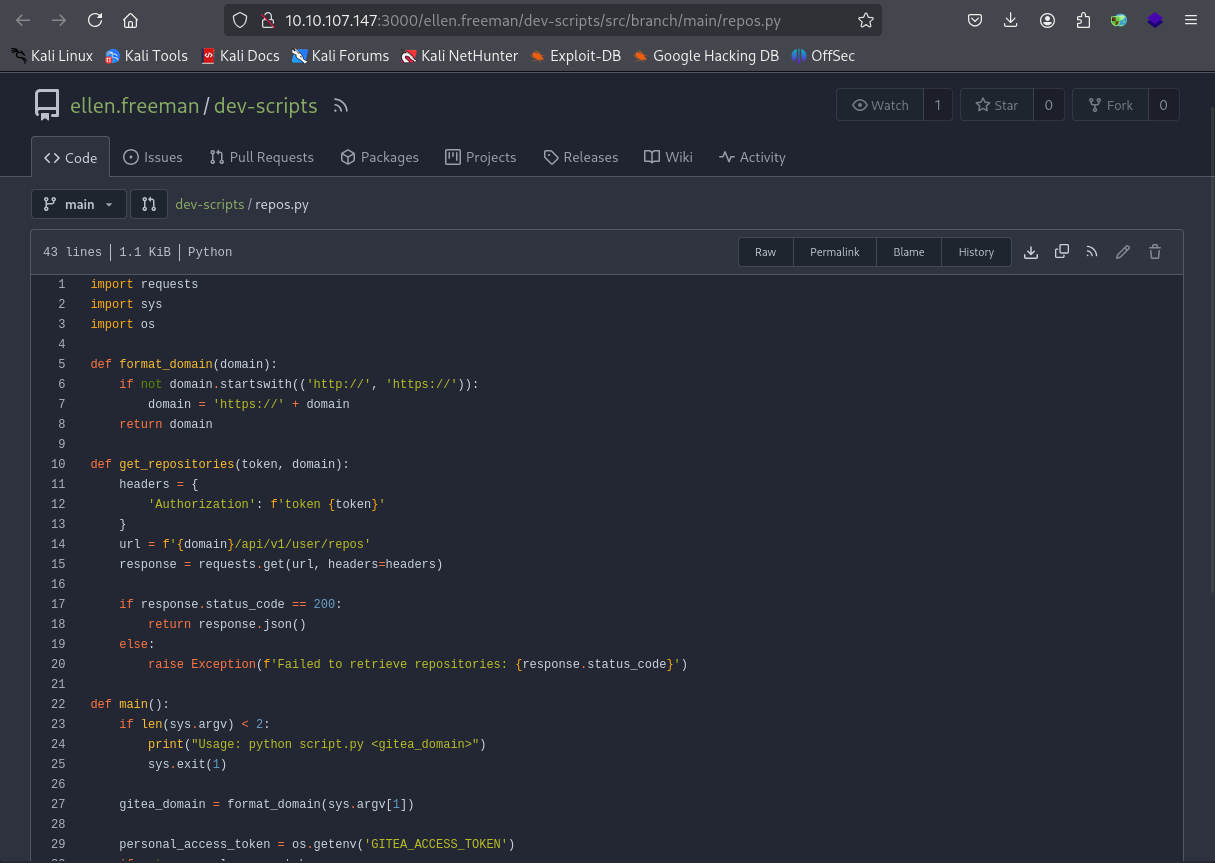The width and height of the screenshot is (1215, 863).
Task: Open the Kali Forums bookmark
Action: pos(340,56)
